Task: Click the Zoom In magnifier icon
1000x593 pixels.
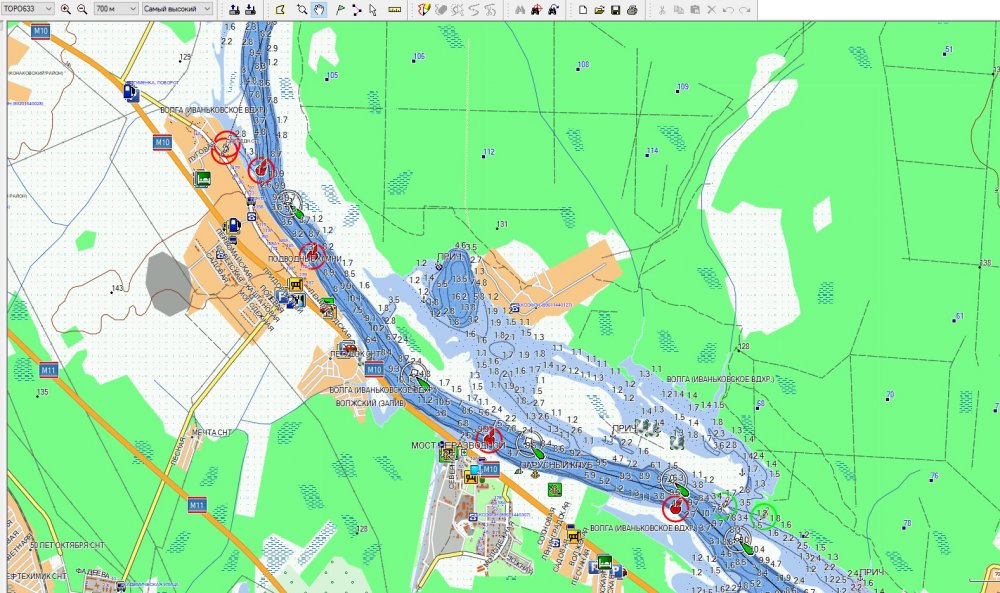Action: click(66, 9)
